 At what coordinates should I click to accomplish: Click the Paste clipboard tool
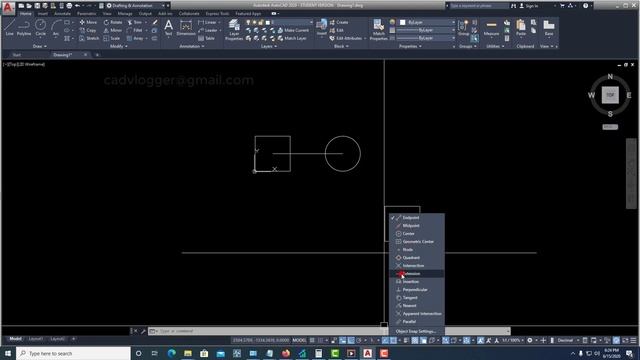pyautogui.click(x=521, y=28)
